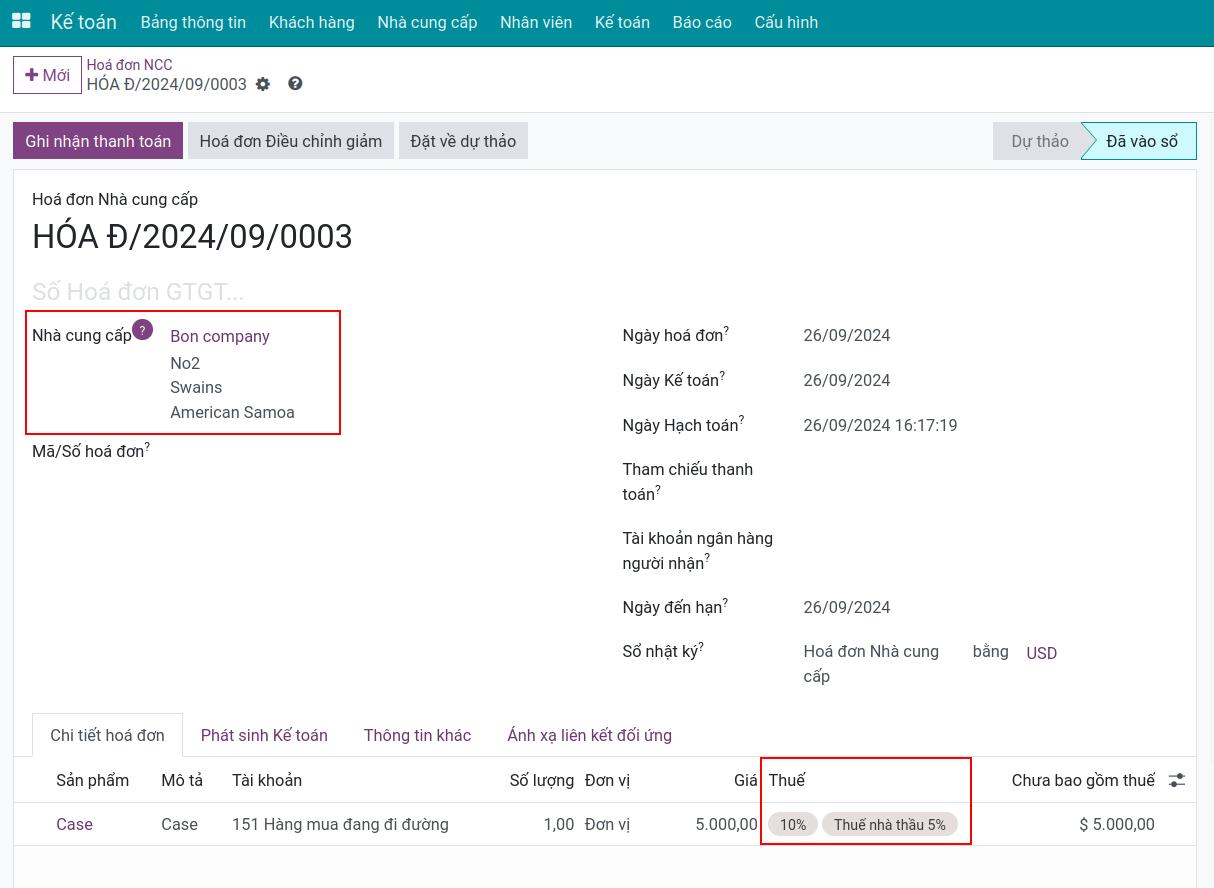Viewport: 1214px width, 888px height.
Task: Open the USD currency link
Action: point(1041,653)
